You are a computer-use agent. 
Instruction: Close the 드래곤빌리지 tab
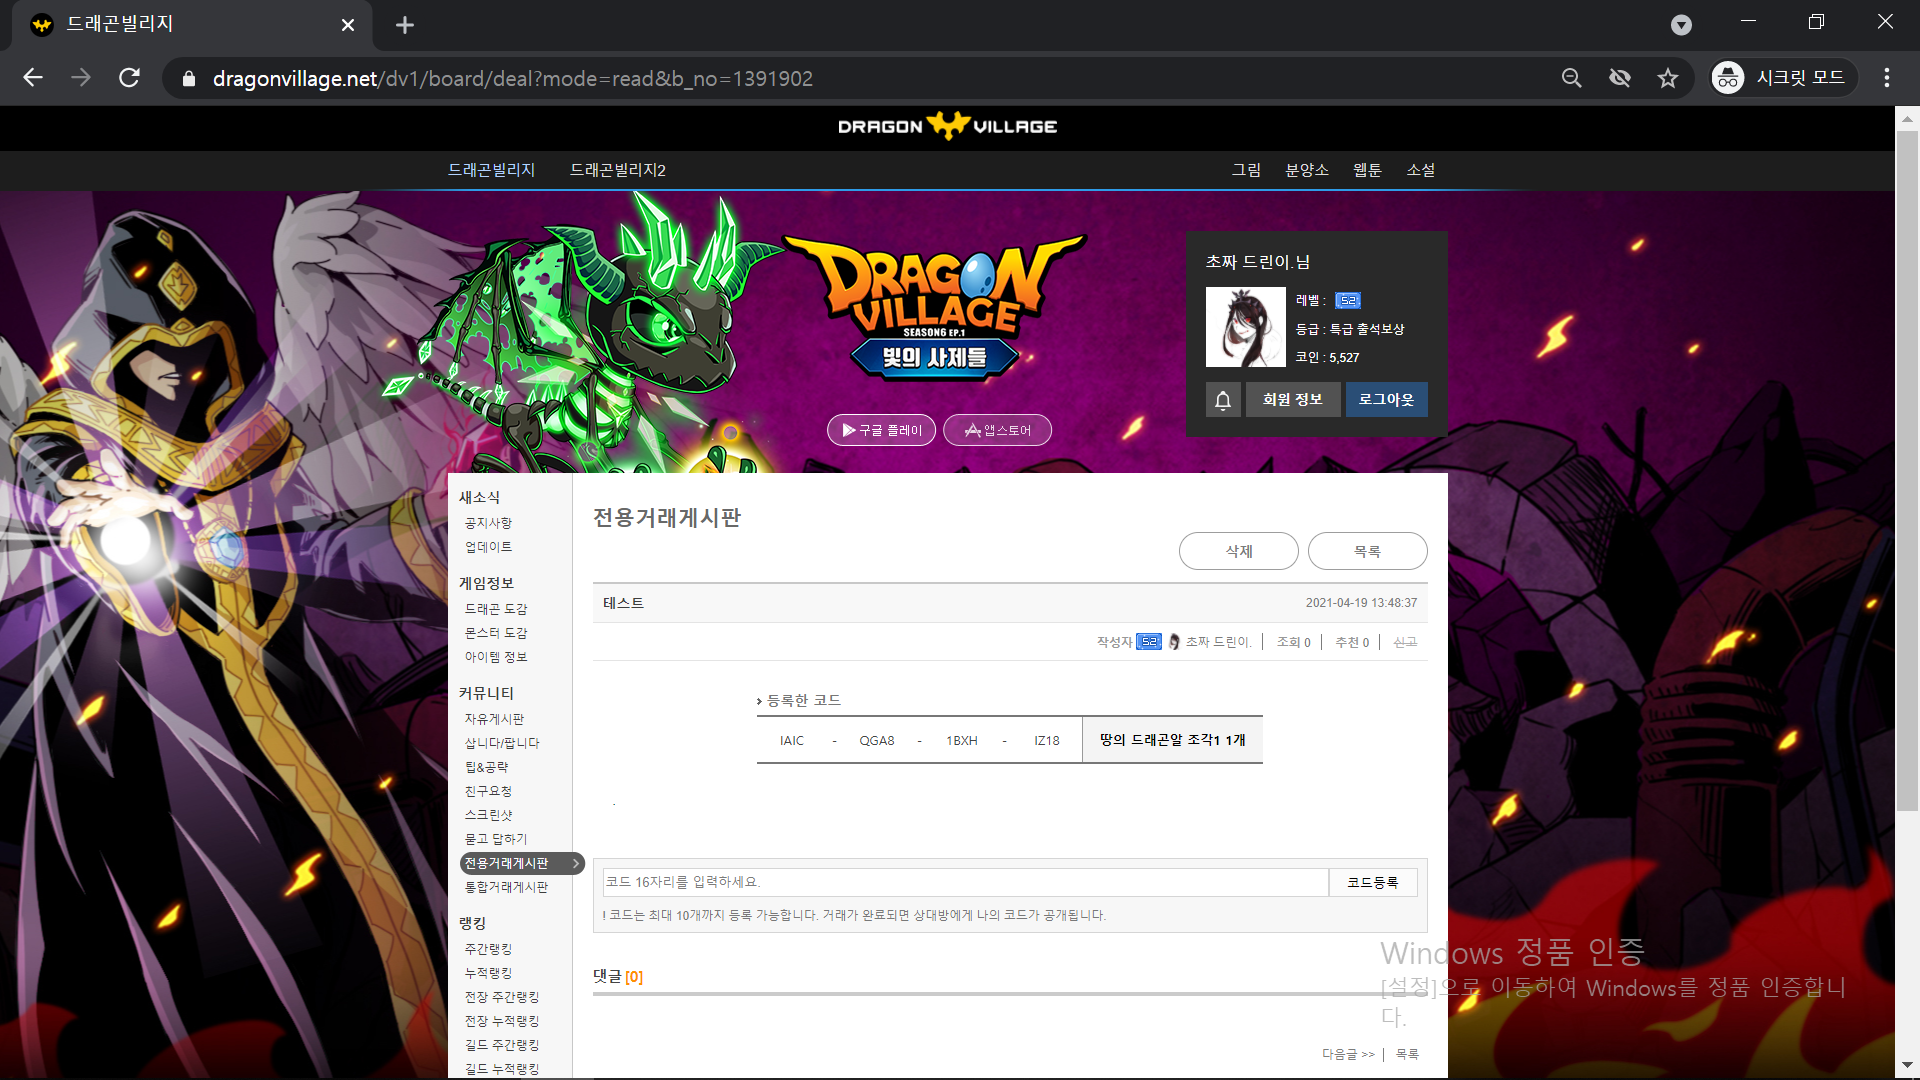348,25
